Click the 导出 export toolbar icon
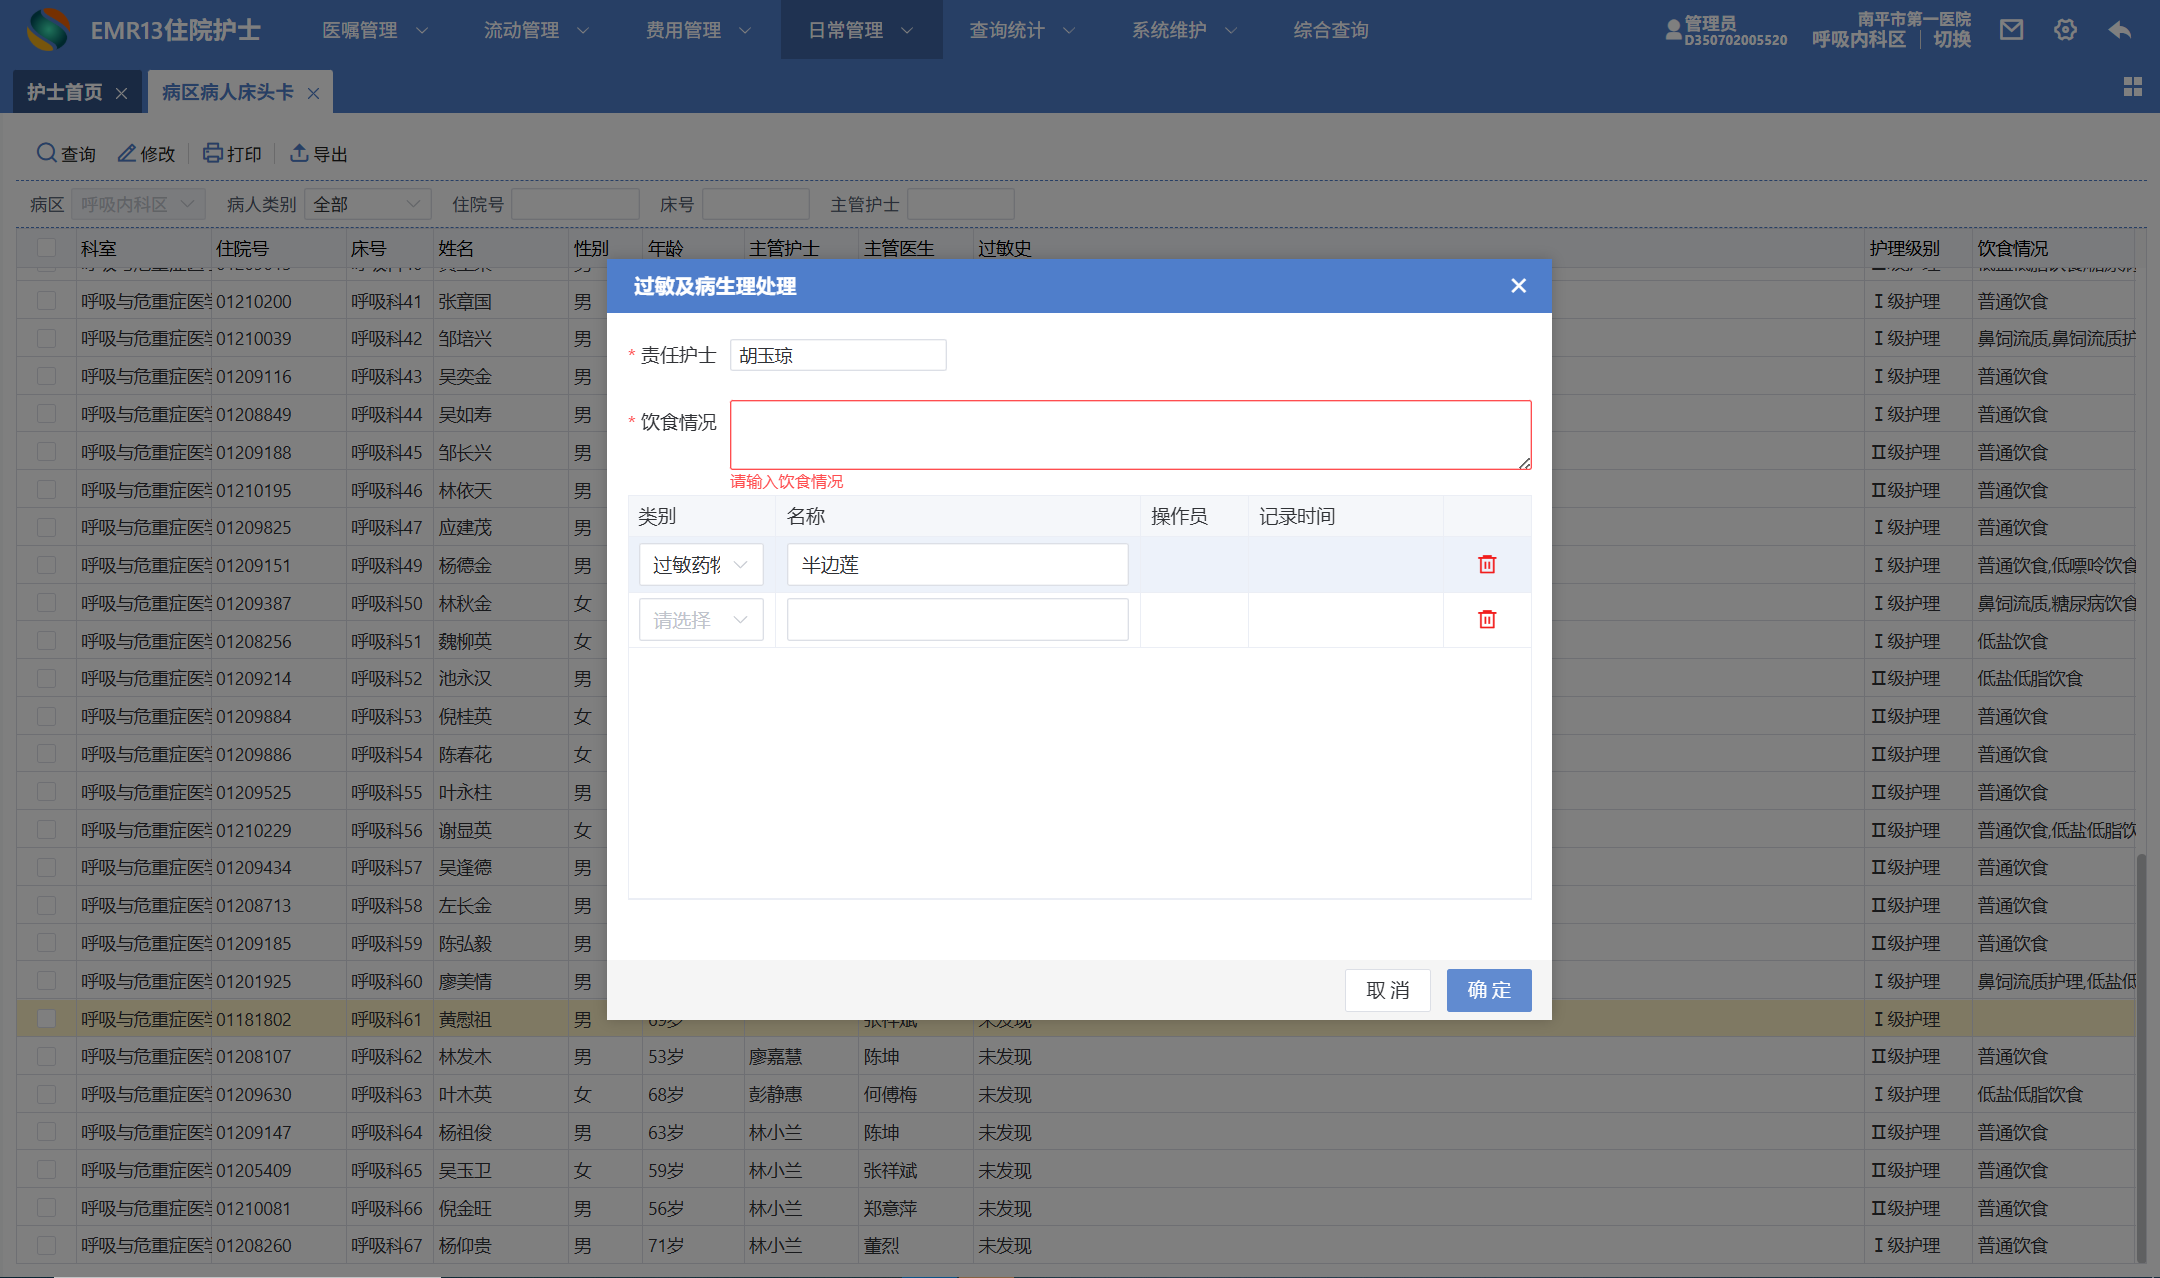The height and width of the screenshot is (1278, 2160). click(x=299, y=153)
